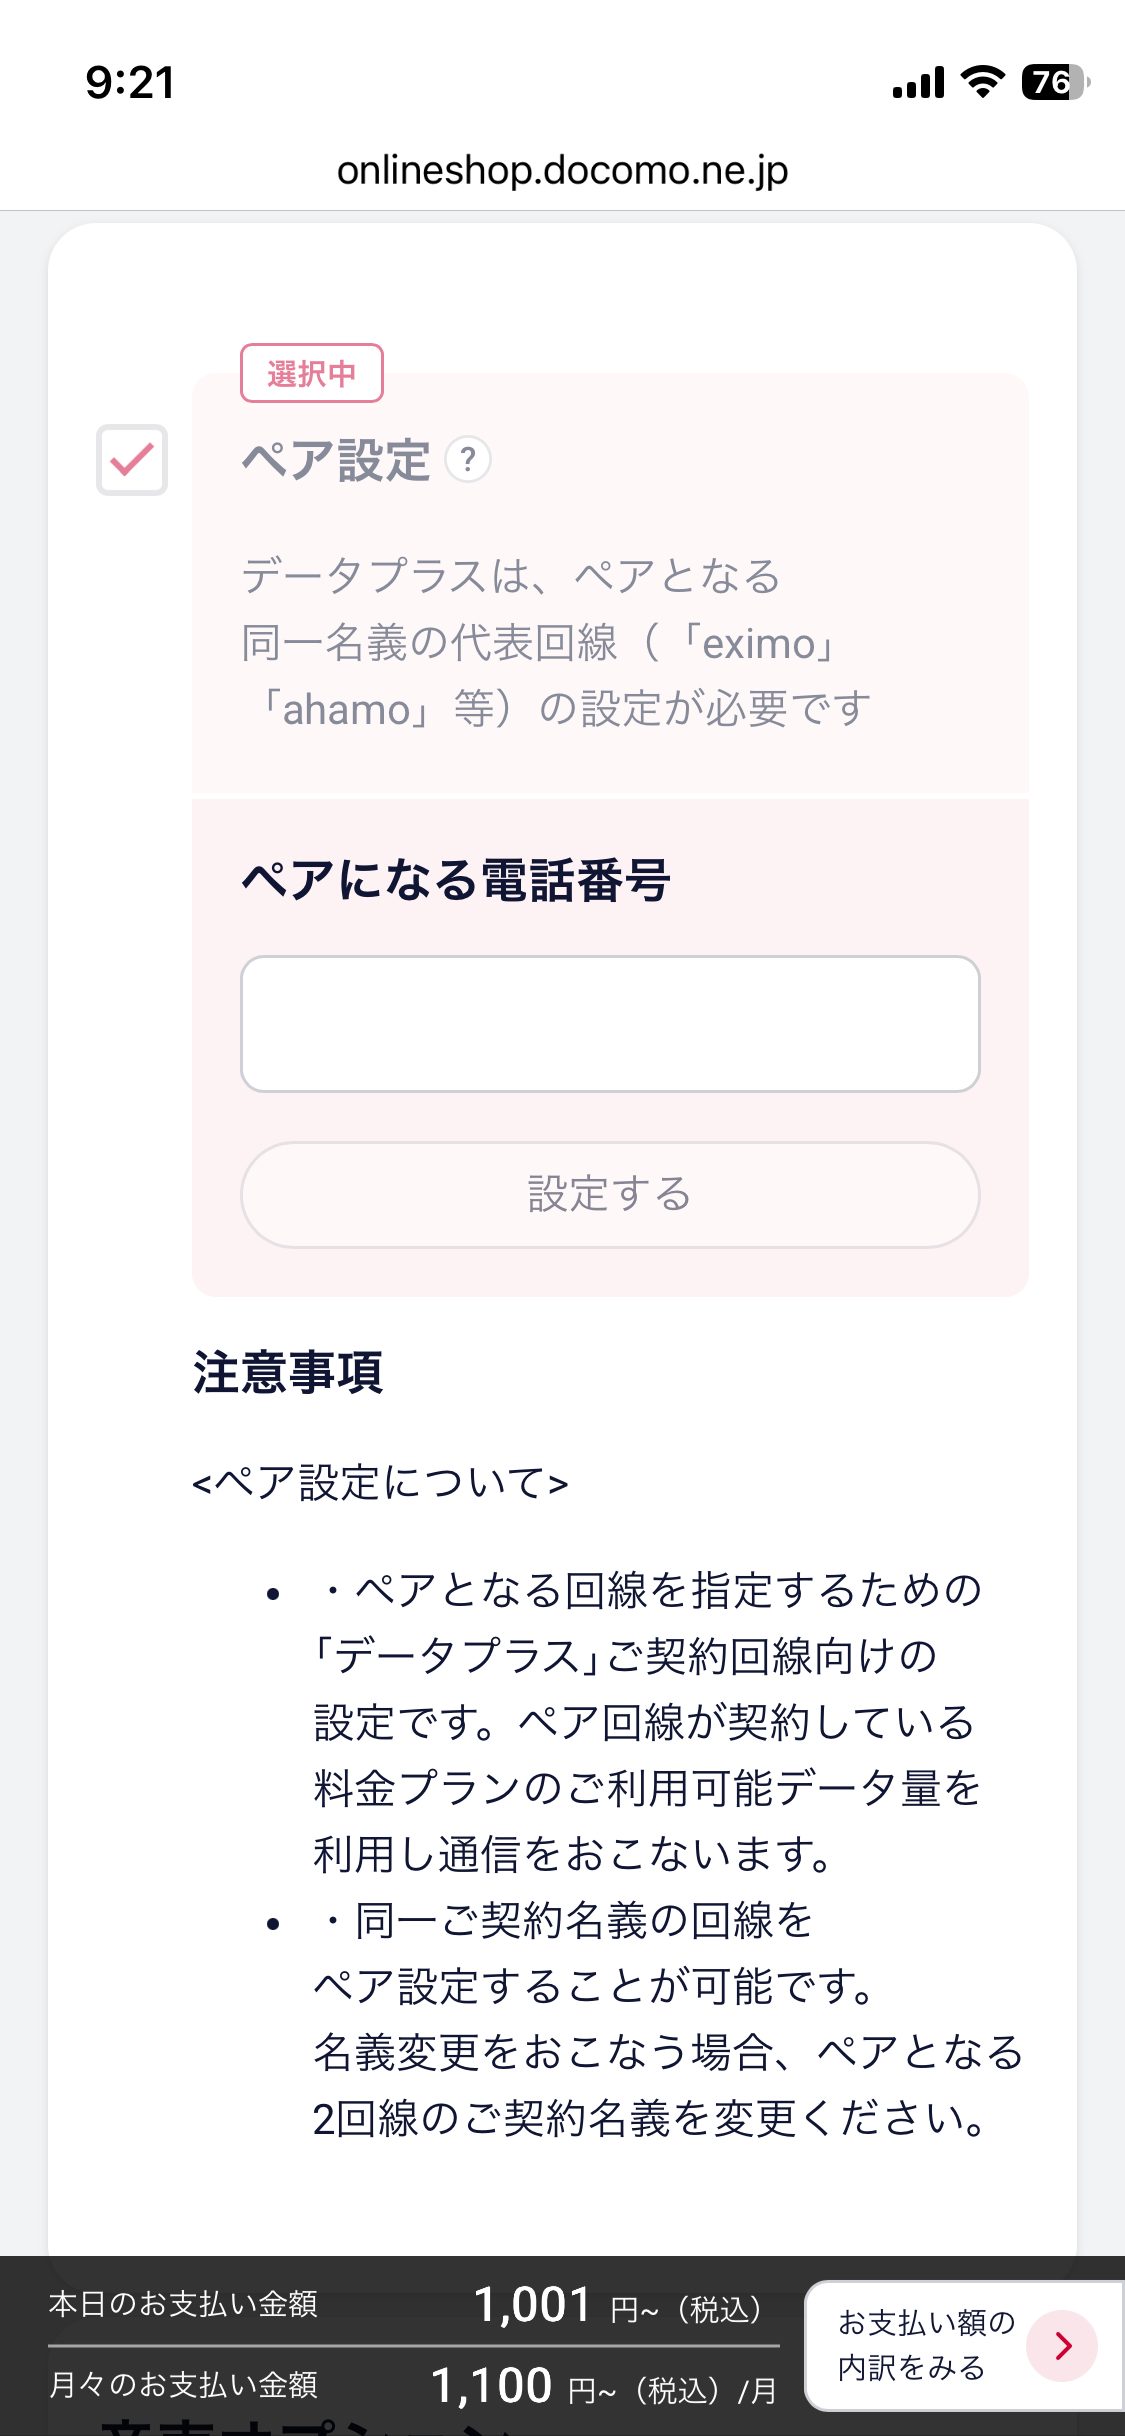Tap the 注意事項 heading
Screen dimensions: 1125x2436
288,1372
